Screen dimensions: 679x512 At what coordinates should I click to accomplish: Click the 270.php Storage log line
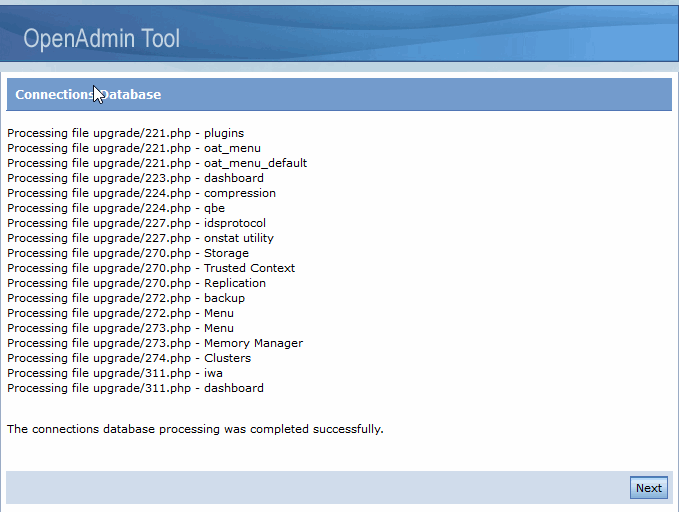coord(128,253)
